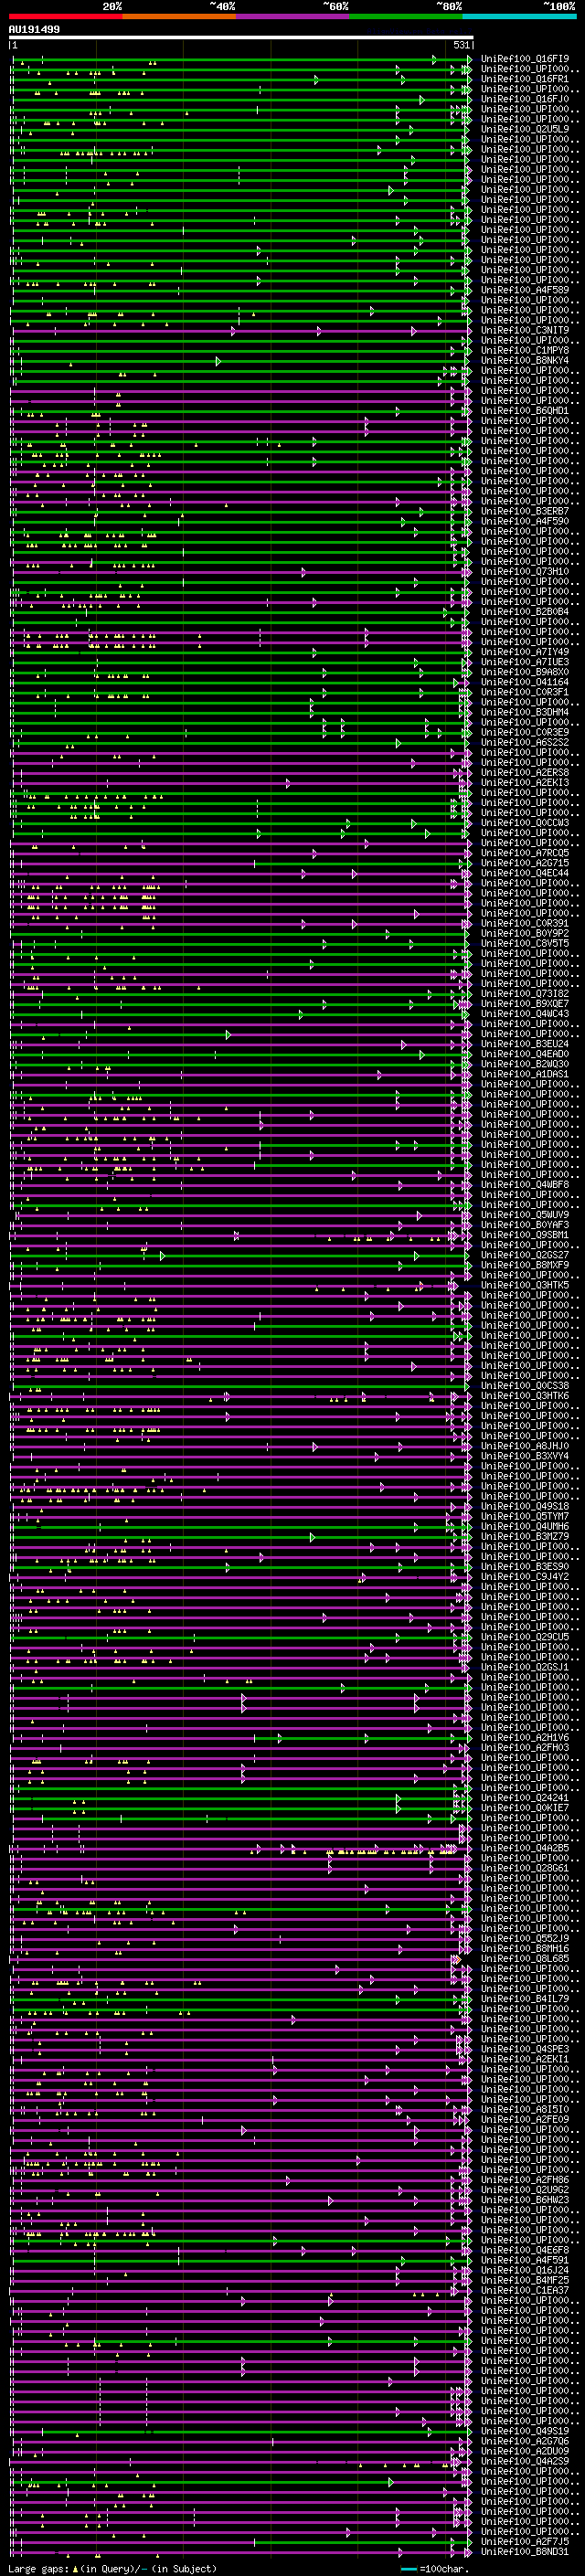Image resolution: width=585 pixels, height=2576 pixels.
Task: Select hit label UniRef100_B3XVY4
Action: coord(525,1456)
